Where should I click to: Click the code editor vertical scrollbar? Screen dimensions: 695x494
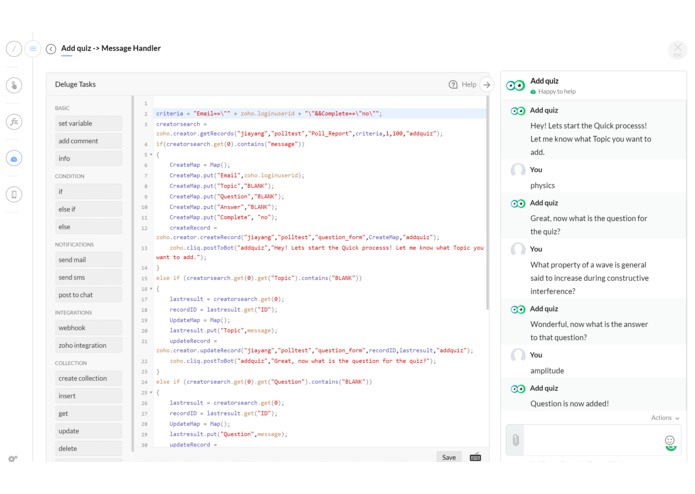tap(488, 204)
